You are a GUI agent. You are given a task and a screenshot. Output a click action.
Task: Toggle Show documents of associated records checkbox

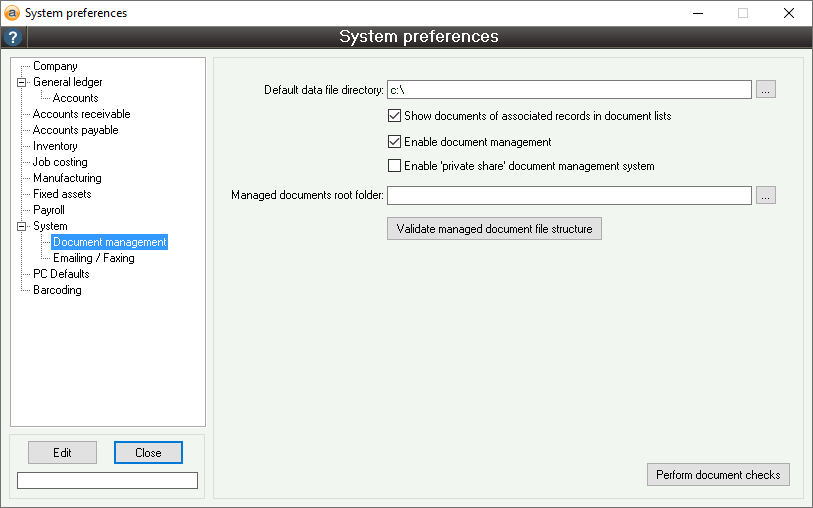coord(394,116)
